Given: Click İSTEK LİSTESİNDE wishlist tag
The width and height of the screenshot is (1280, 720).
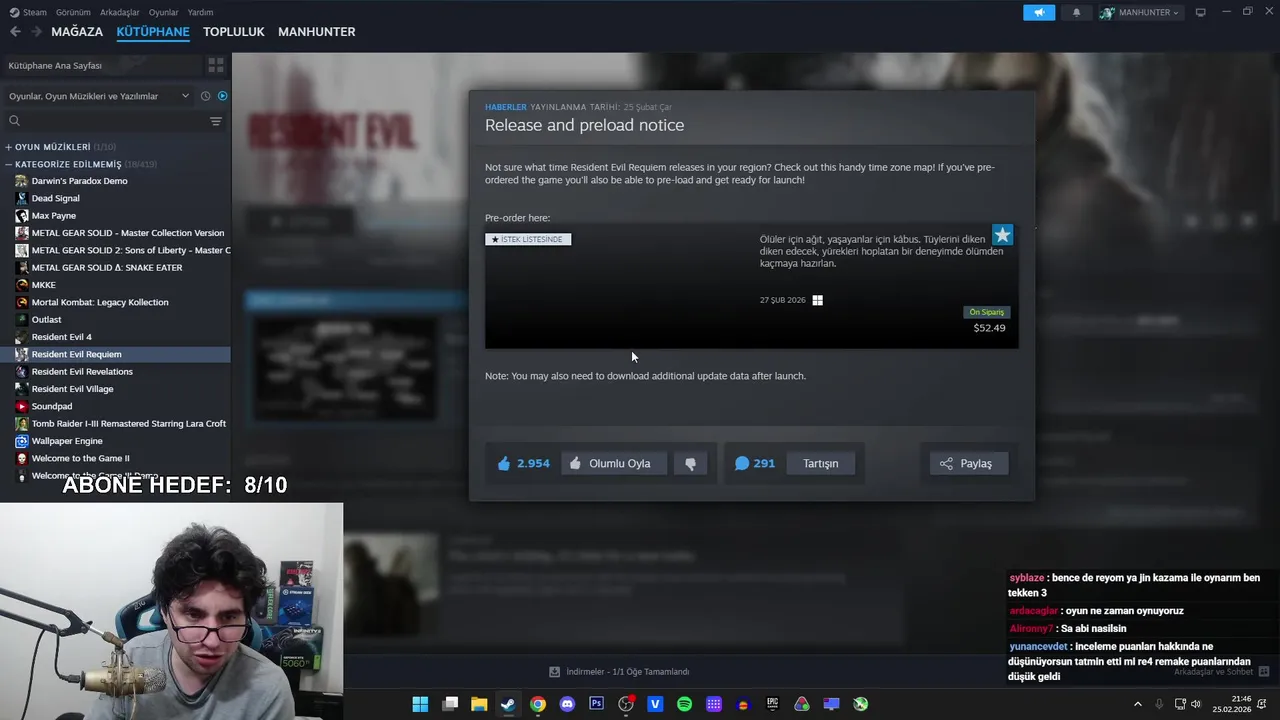Looking at the screenshot, I should coord(528,239).
